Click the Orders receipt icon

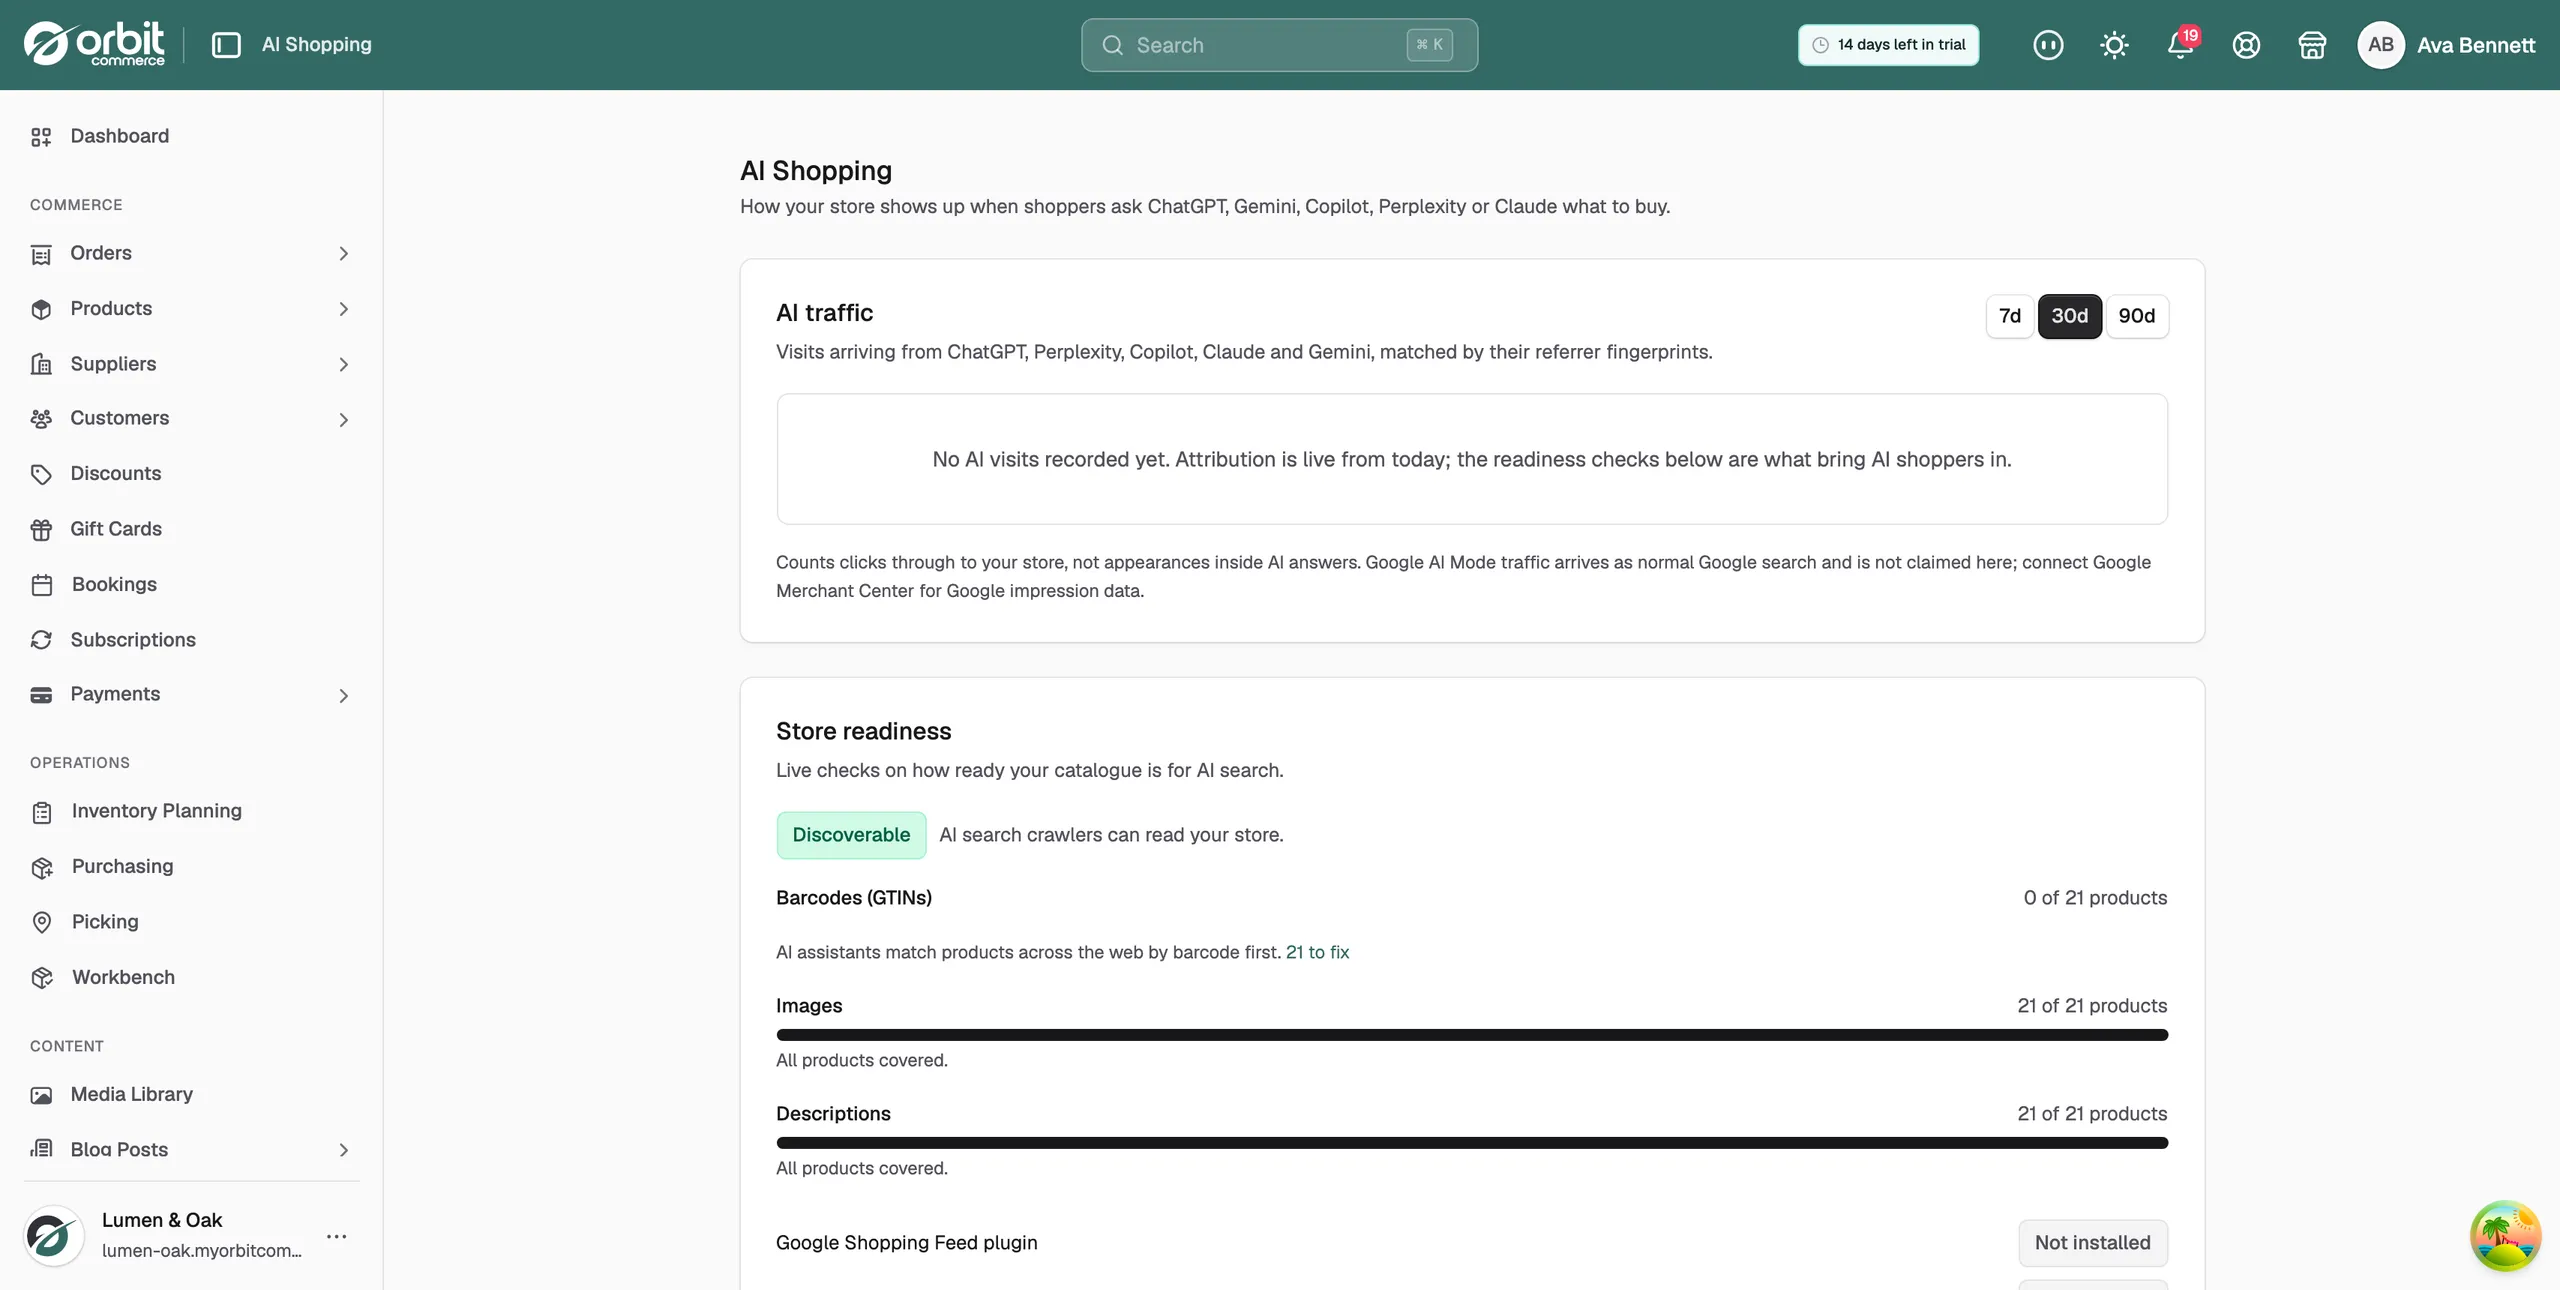tap(41, 254)
